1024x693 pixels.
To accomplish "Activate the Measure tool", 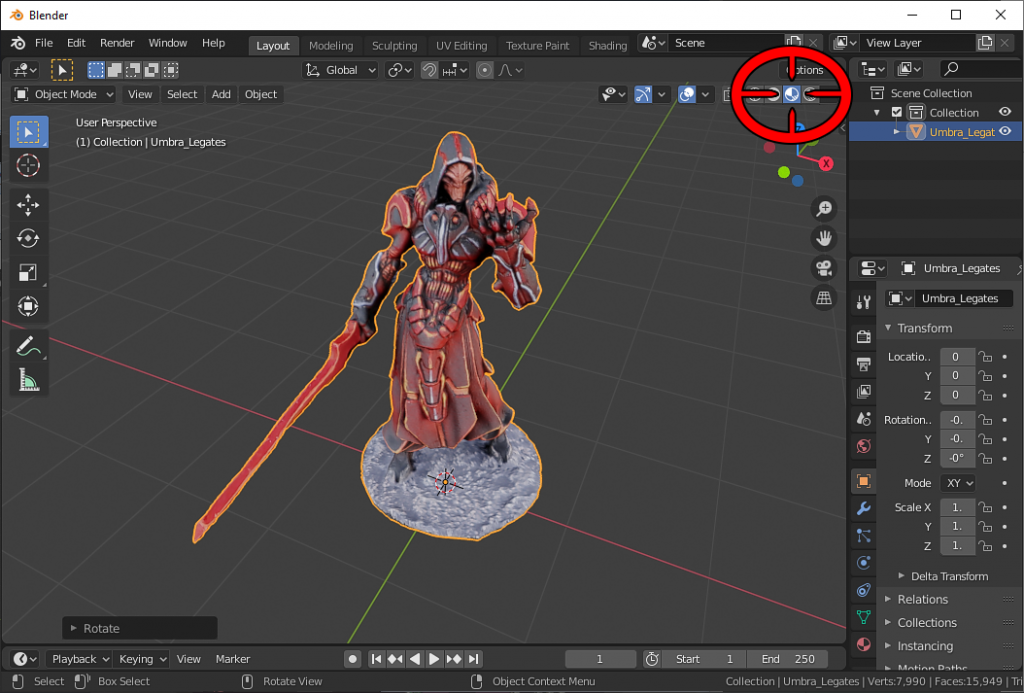I will (x=28, y=379).
